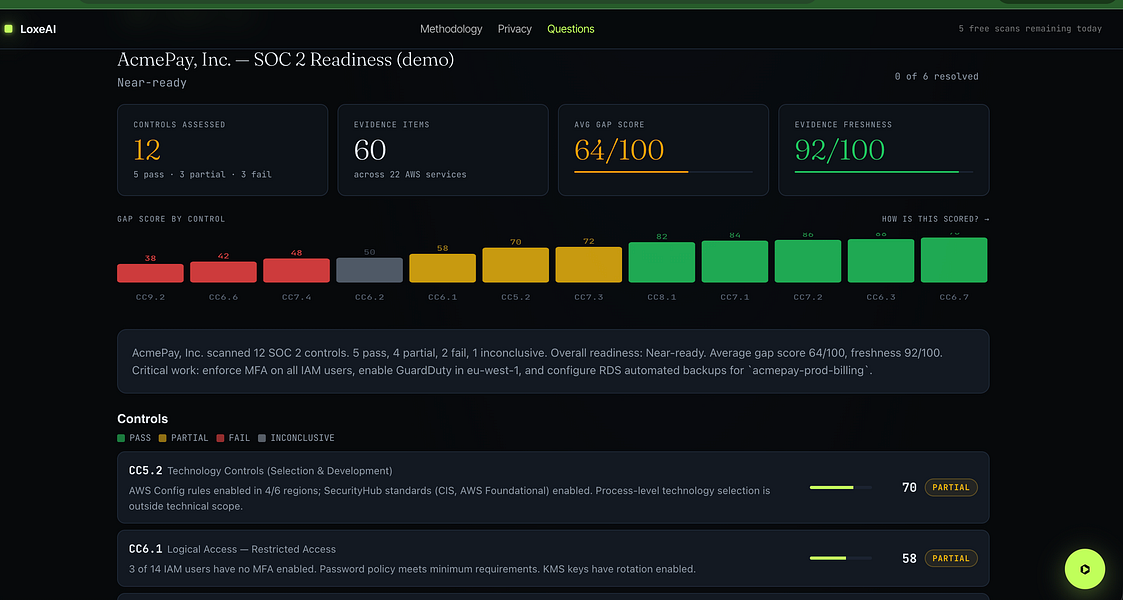Click score 58 in CC6.1 row
This screenshot has height=600, width=1123.
pos(909,558)
